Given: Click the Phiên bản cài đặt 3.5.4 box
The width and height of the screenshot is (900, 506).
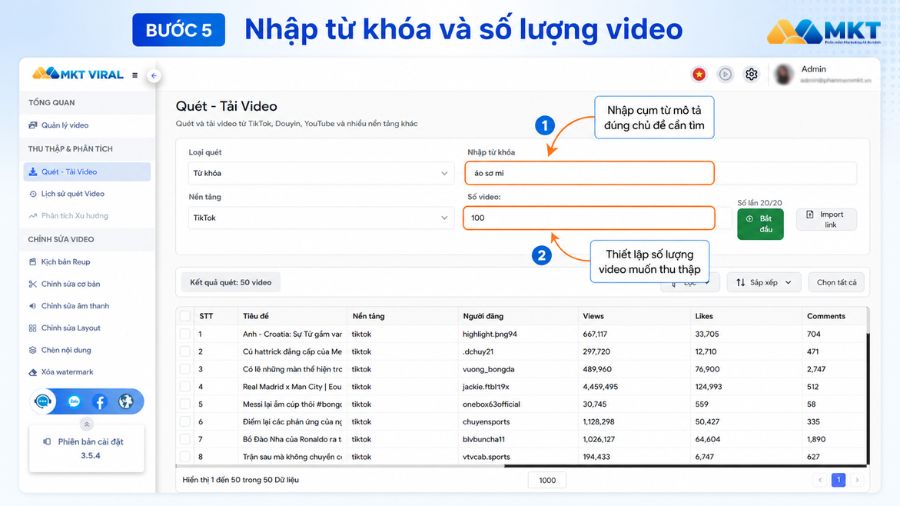Looking at the screenshot, I should click(x=87, y=449).
